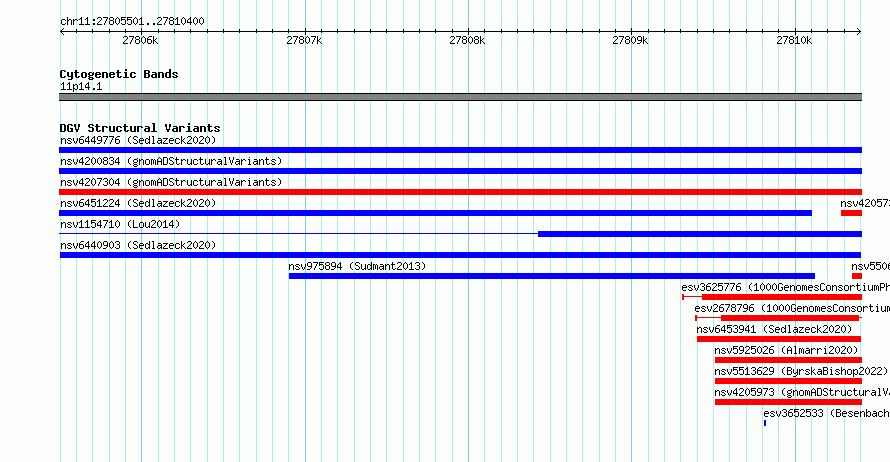The height and width of the screenshot is (462, 890).
Task: Click the 27807k ruler position
Action: pyautogui.click(x=304, y=40)
